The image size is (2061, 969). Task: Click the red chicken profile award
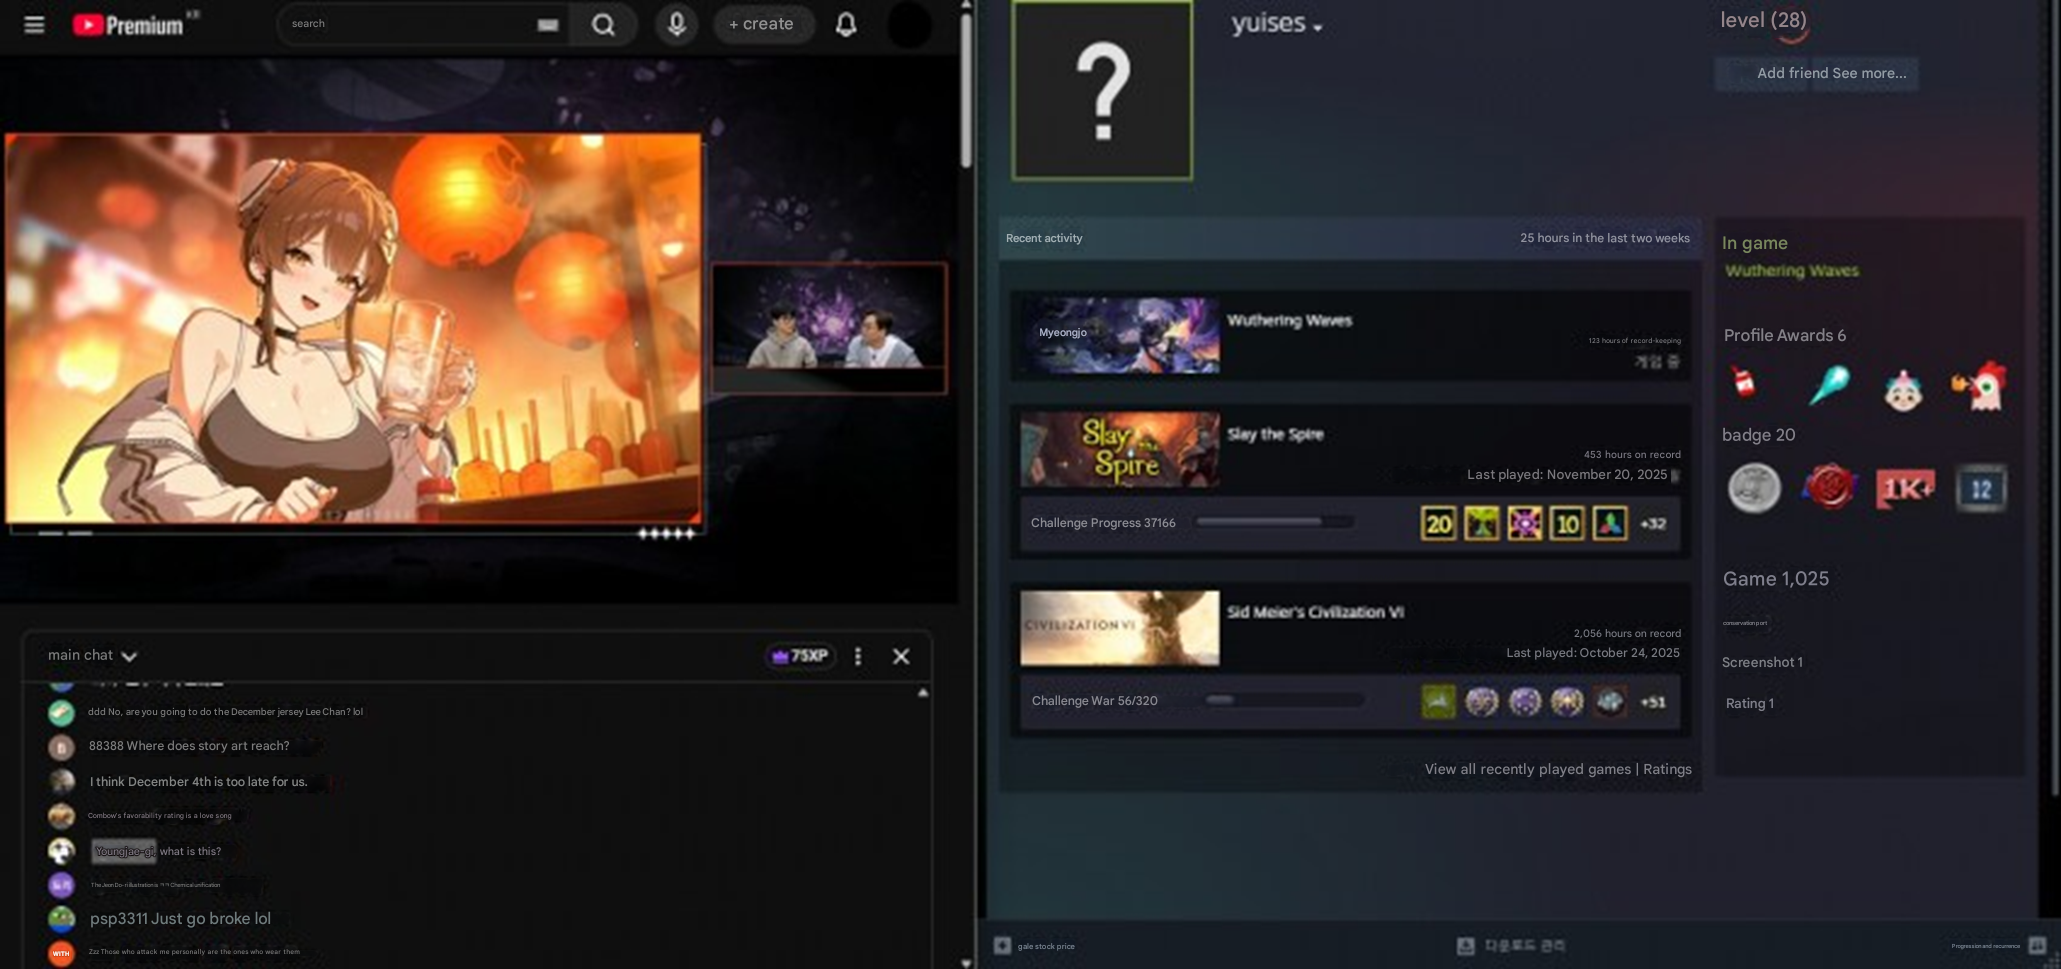coord(1979,386)
